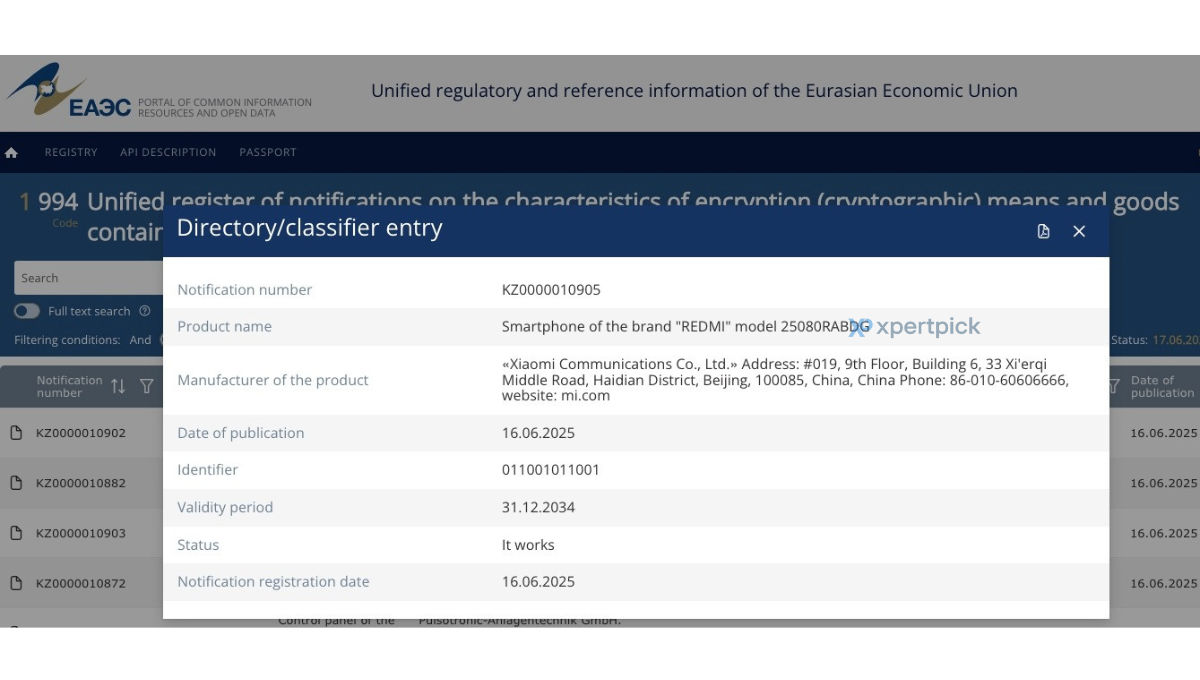This screenshot has width=1200, height=680.
Task: Click document icon for KZ0000010902 row
Action: click(x=16, y=433)
